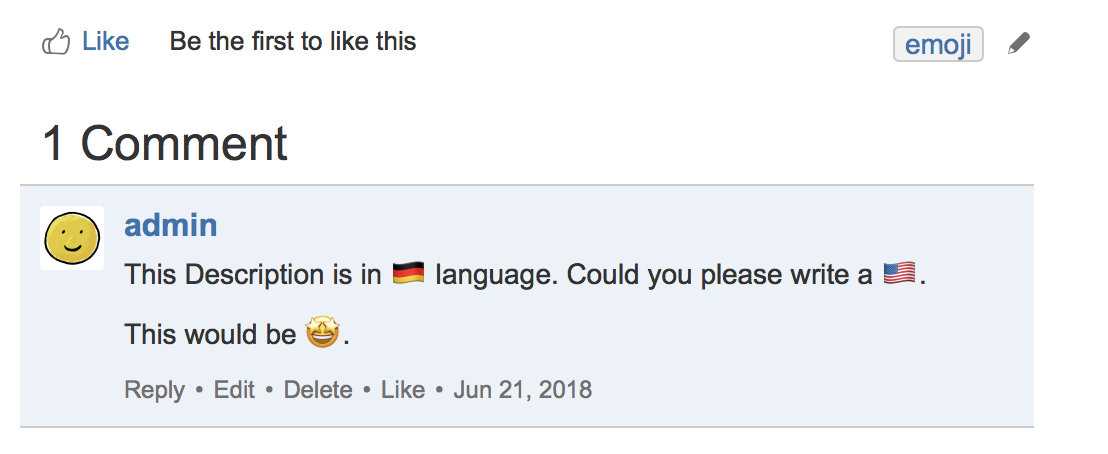Edit the admin comment
The image size is (1108, 454).
[x=234, y=389]
